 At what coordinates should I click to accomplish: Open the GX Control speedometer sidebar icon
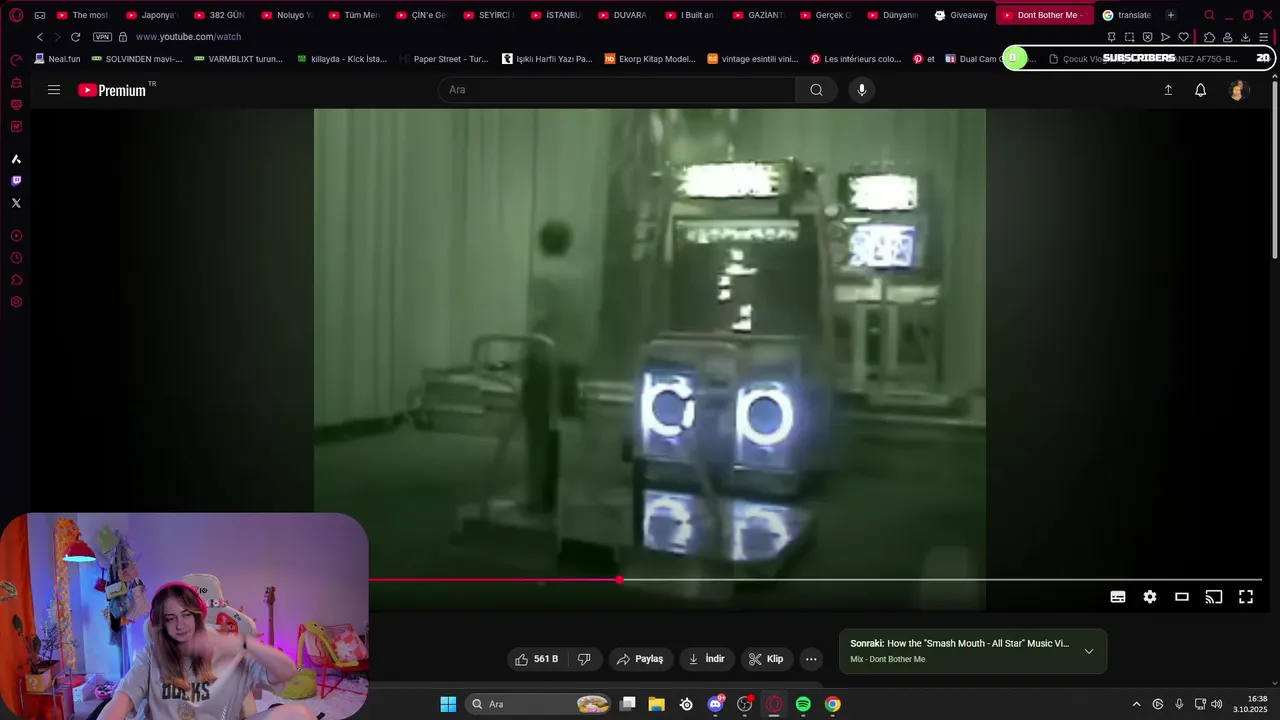coord(16,60)
